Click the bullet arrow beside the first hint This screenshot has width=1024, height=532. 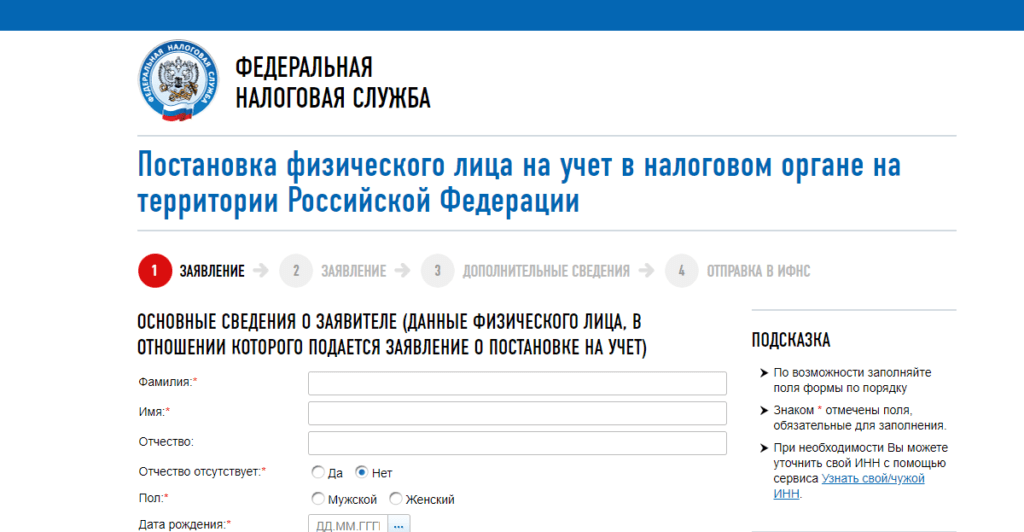[764, 373]
